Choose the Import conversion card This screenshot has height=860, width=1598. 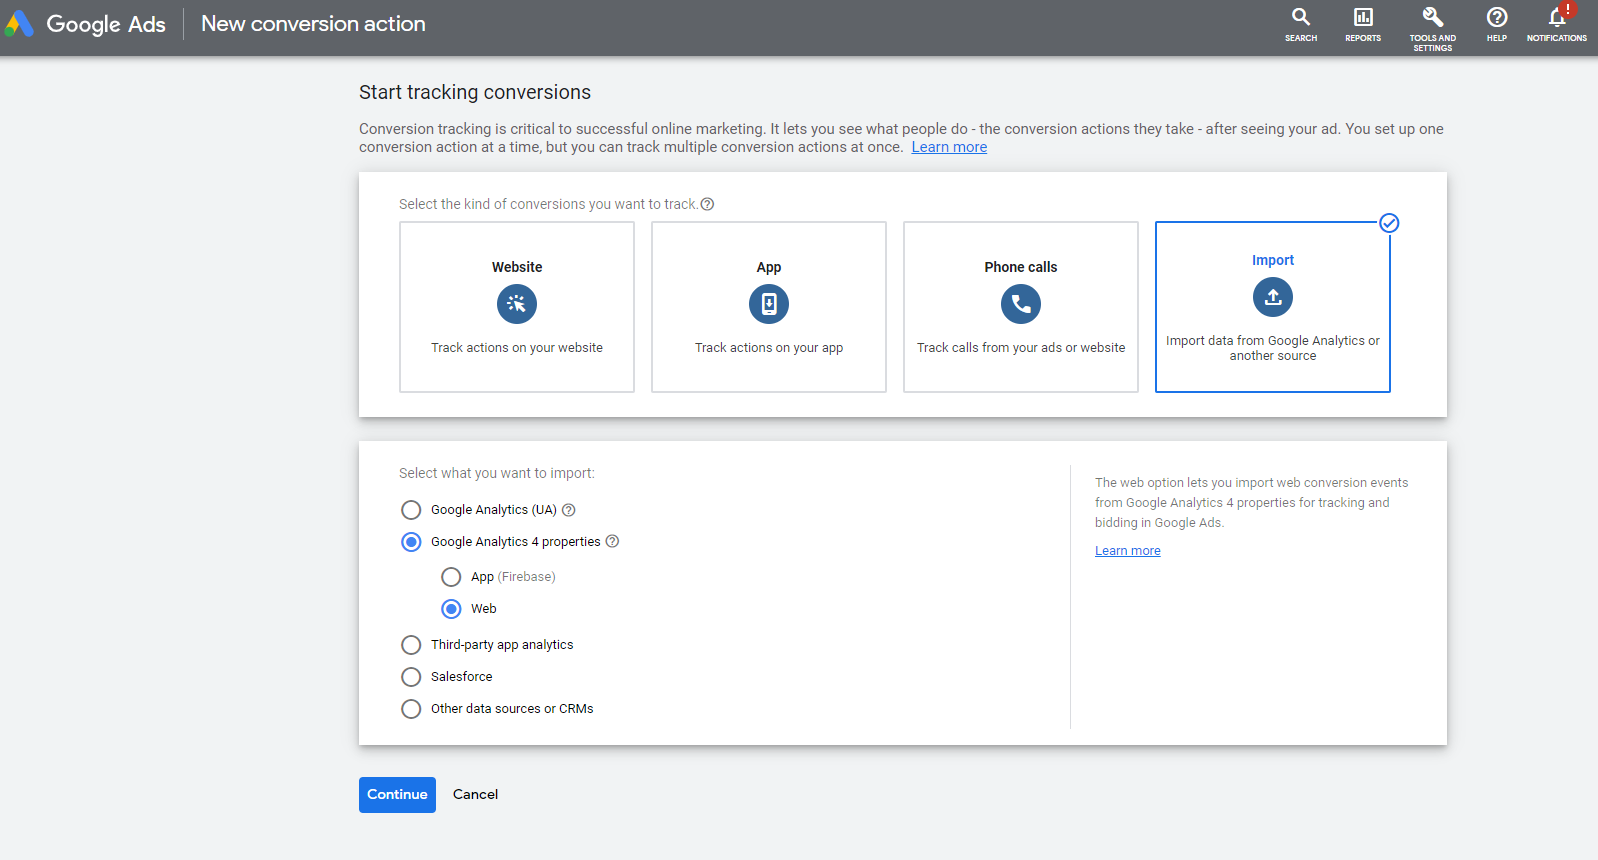click(1273, 307)
